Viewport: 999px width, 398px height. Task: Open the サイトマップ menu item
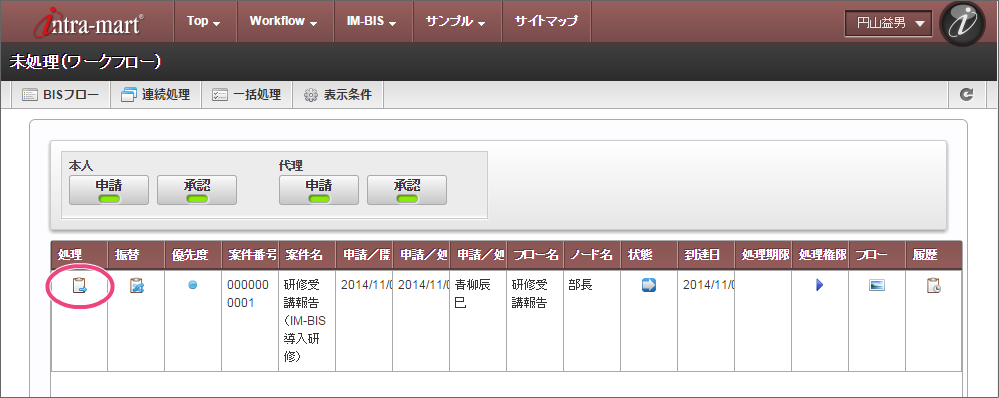tap(547, 21)
